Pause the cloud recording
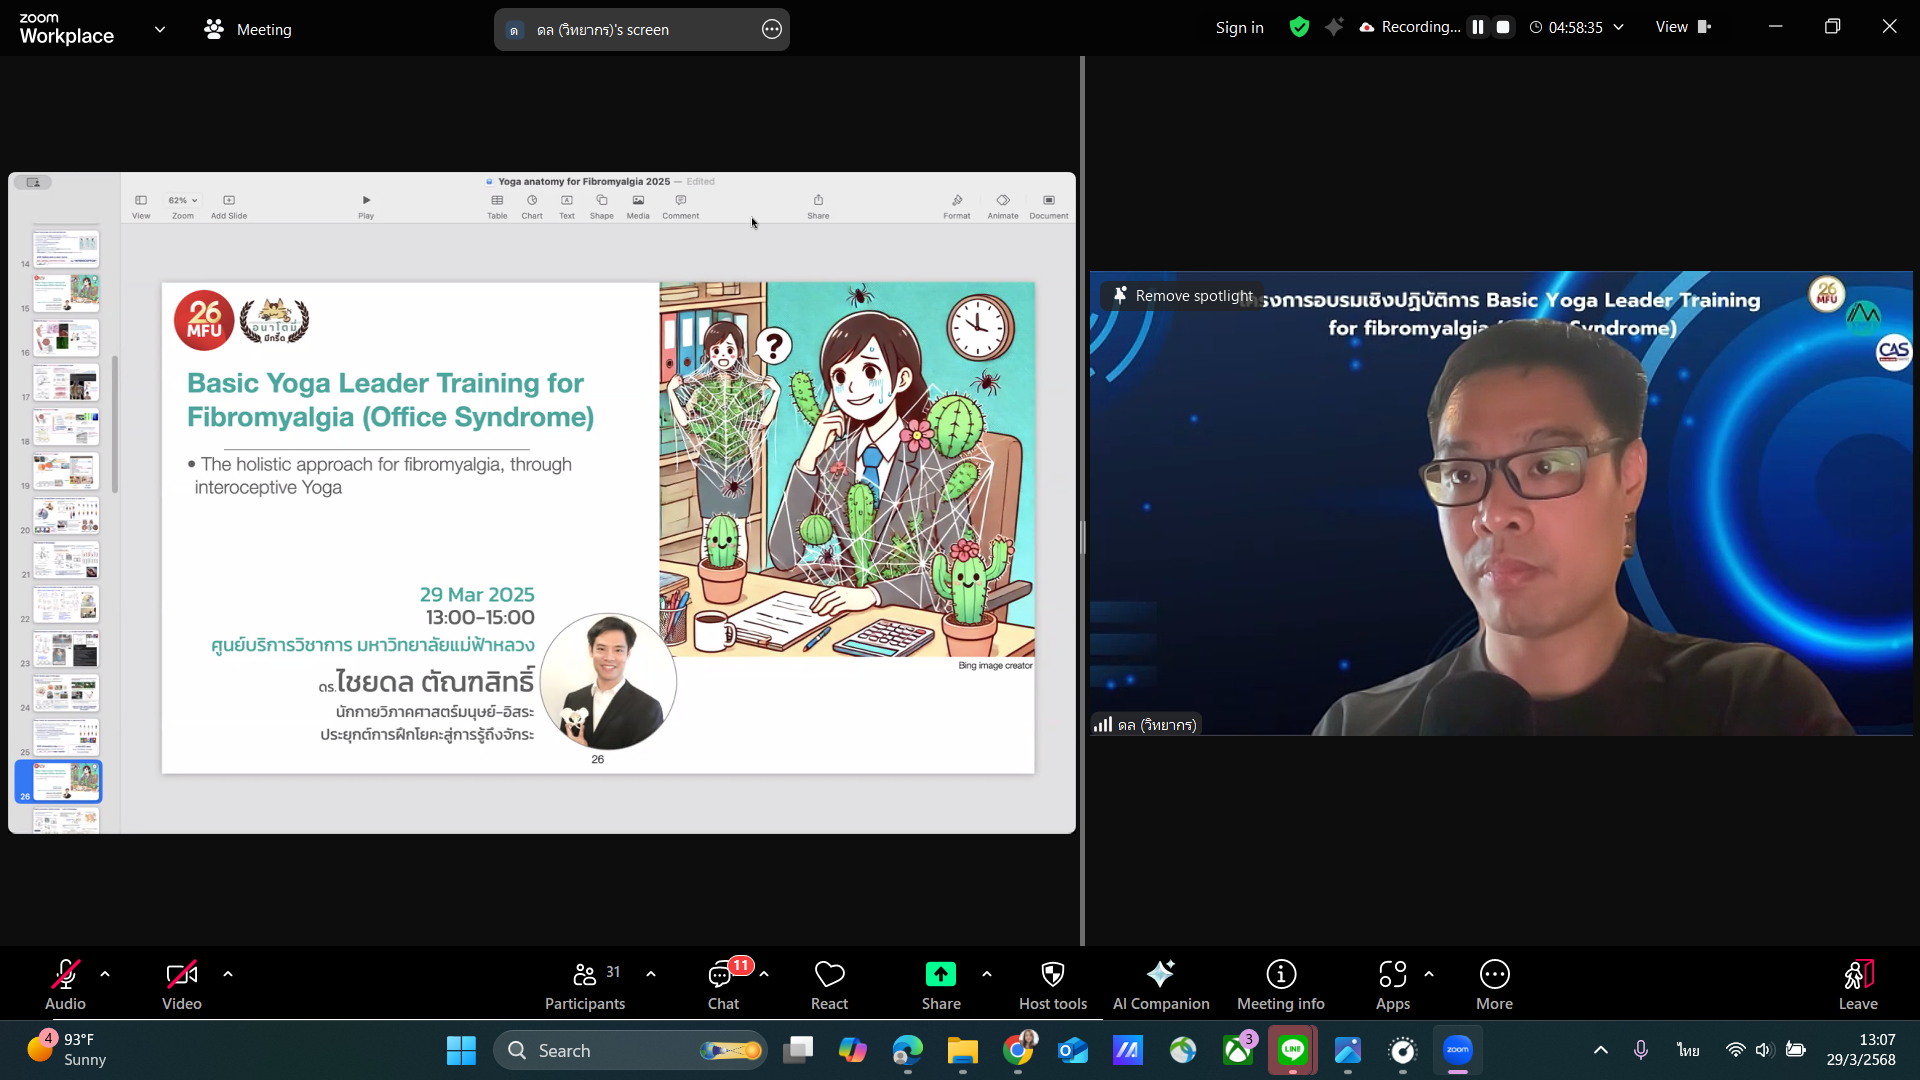The width and height of the screenshot is (1920, 1080). click(x=1477, y=27)
